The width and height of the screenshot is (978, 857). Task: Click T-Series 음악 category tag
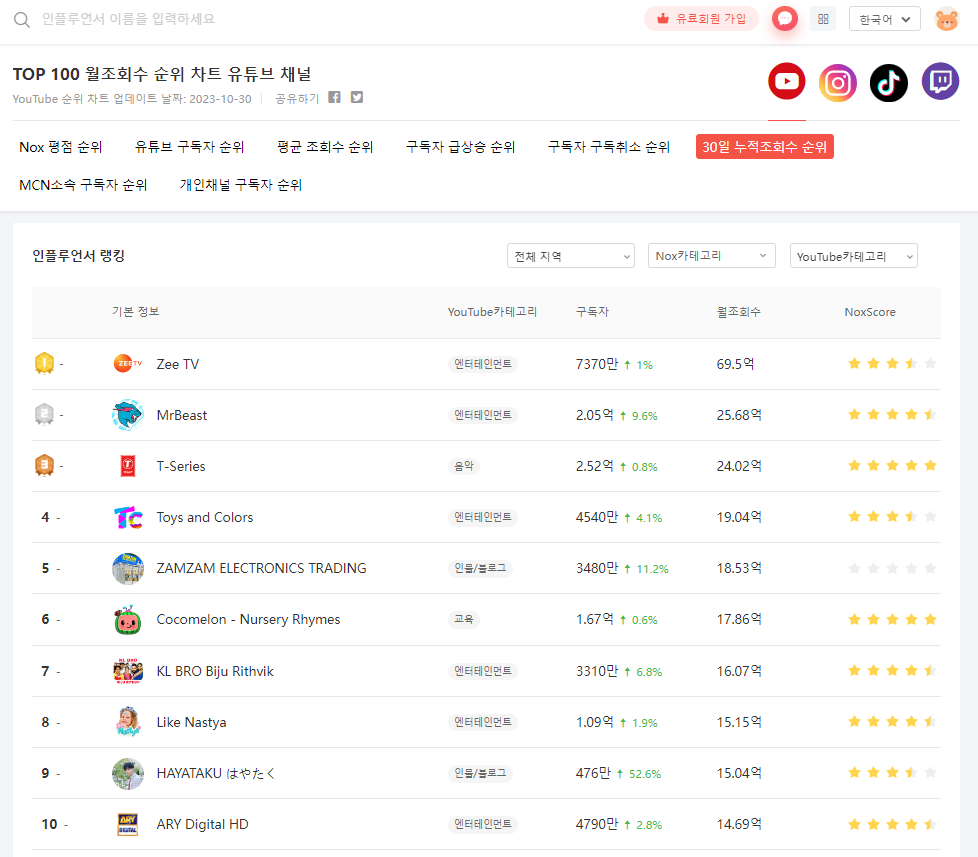point(463,466)
